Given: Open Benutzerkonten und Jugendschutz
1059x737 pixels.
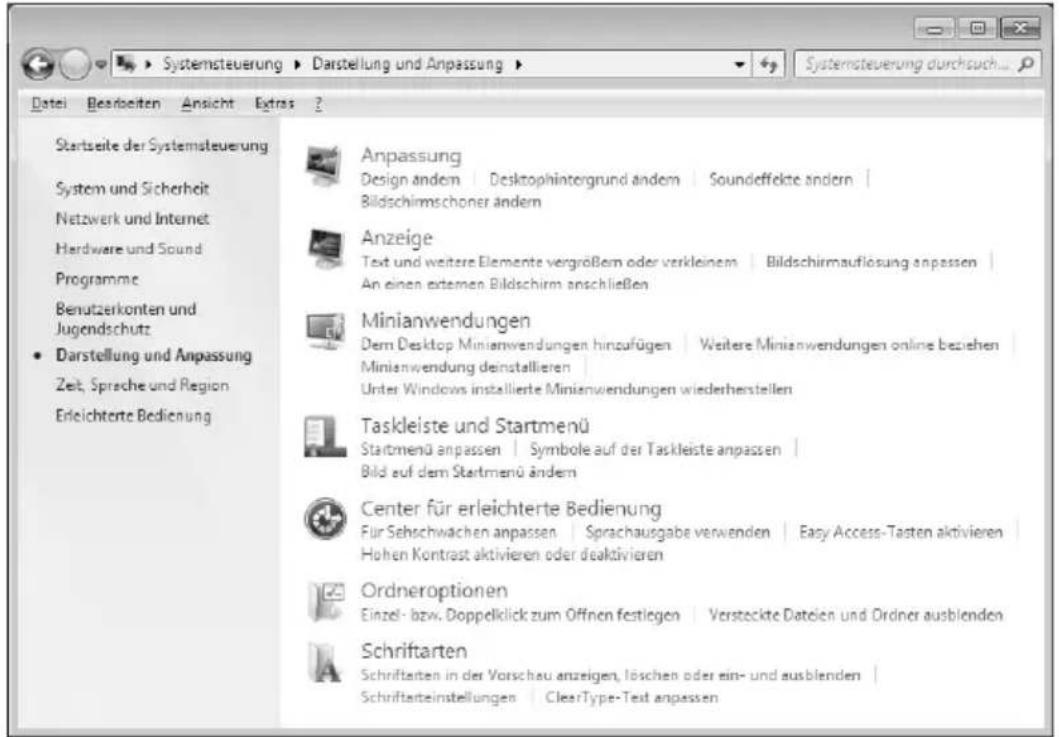Looking at the screenshot, I should (x=126, y=319).
